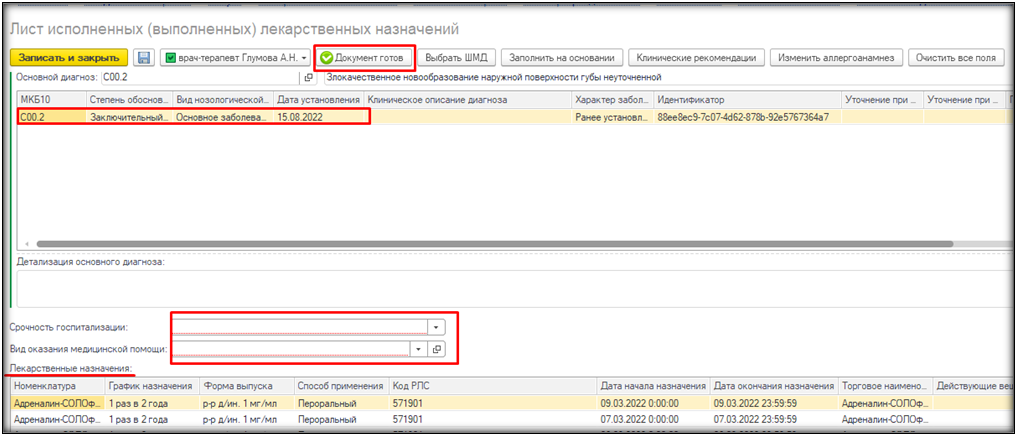
Task: Open the doctor Глумова А.Н. dropdown
Action: coord(305,58)
